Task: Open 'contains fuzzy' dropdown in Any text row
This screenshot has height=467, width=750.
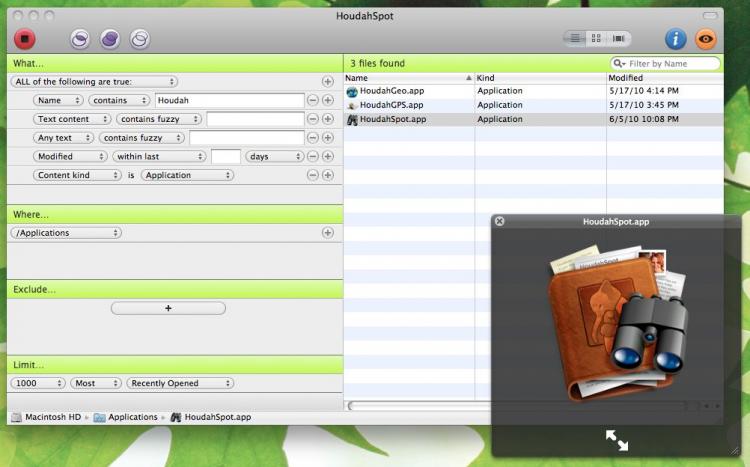Action: (x=142, y=137)
